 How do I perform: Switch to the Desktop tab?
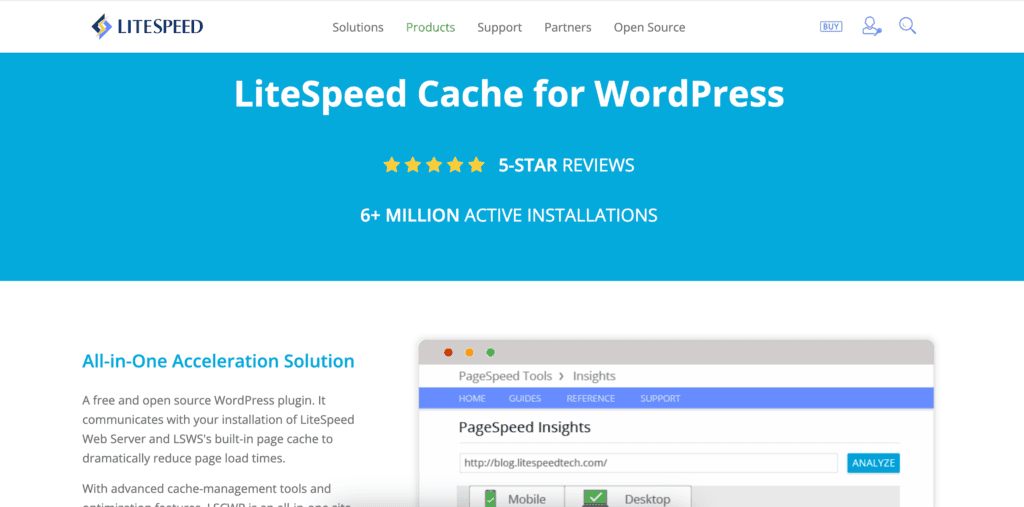tap(628, 498)
